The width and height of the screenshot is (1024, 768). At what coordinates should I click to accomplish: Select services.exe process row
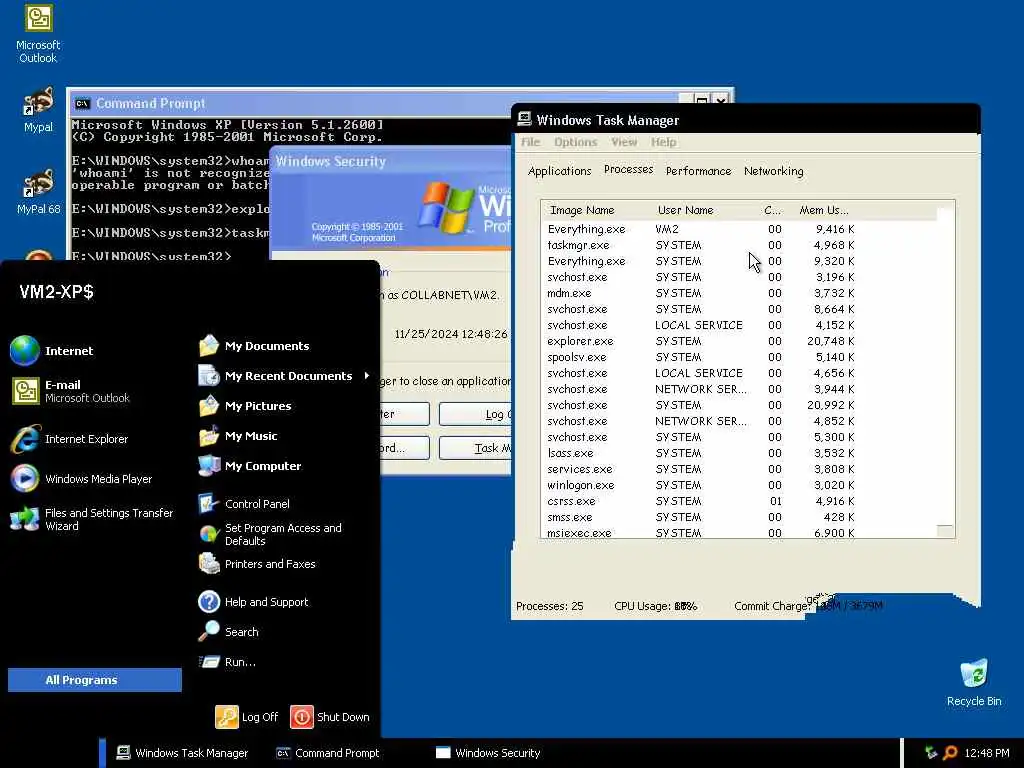click(x=700, y=469)
